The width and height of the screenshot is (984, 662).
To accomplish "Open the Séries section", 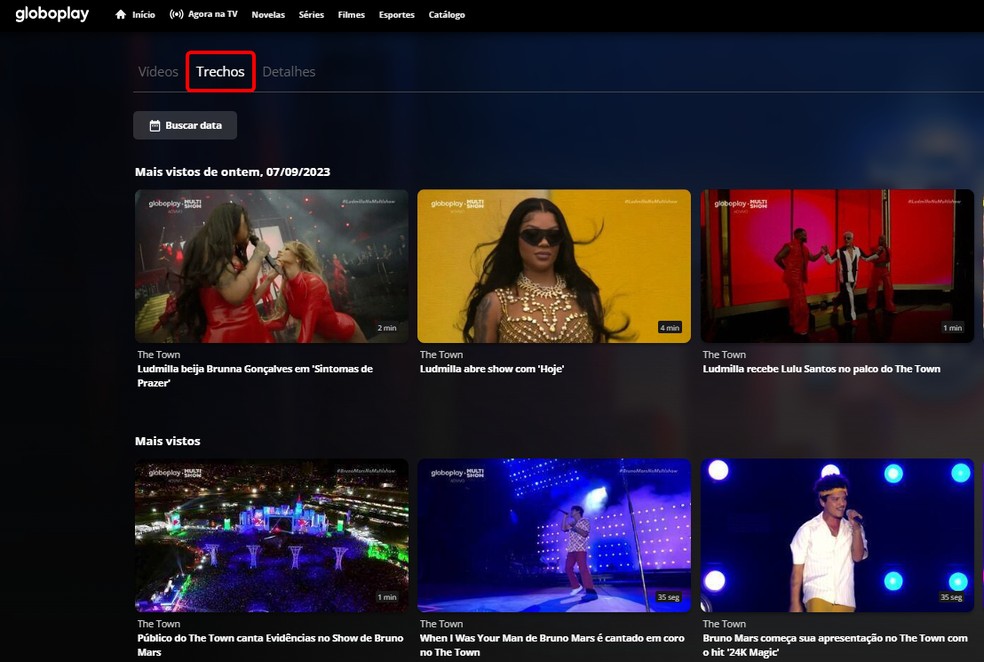I will pyautogui.click(x=310, y=15).
